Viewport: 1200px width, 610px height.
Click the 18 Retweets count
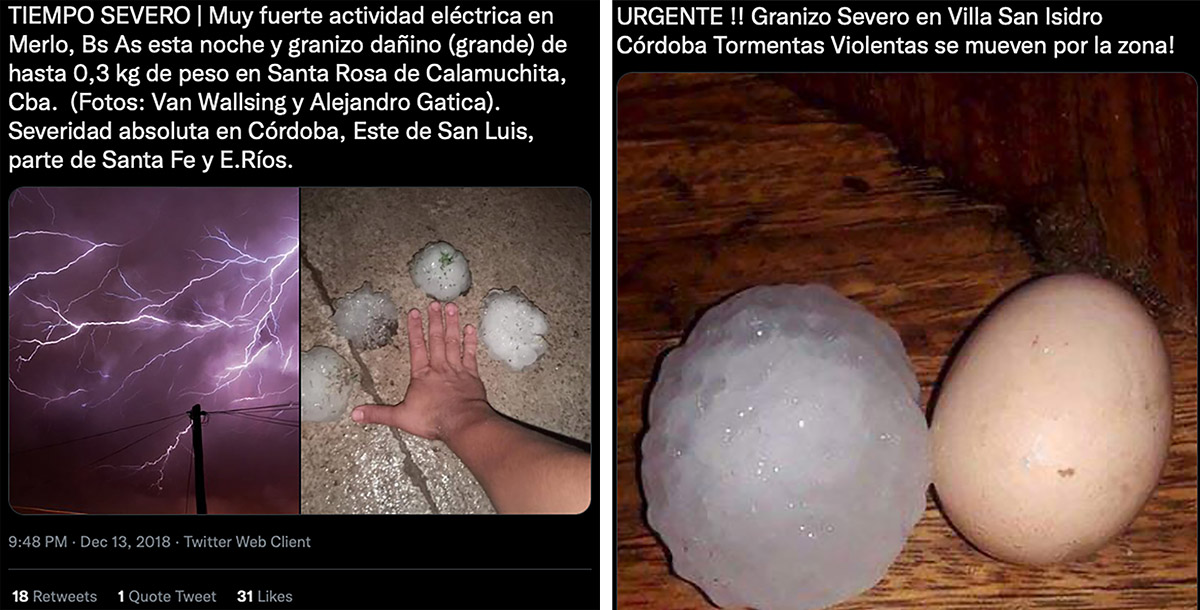[x=53, y=596]
